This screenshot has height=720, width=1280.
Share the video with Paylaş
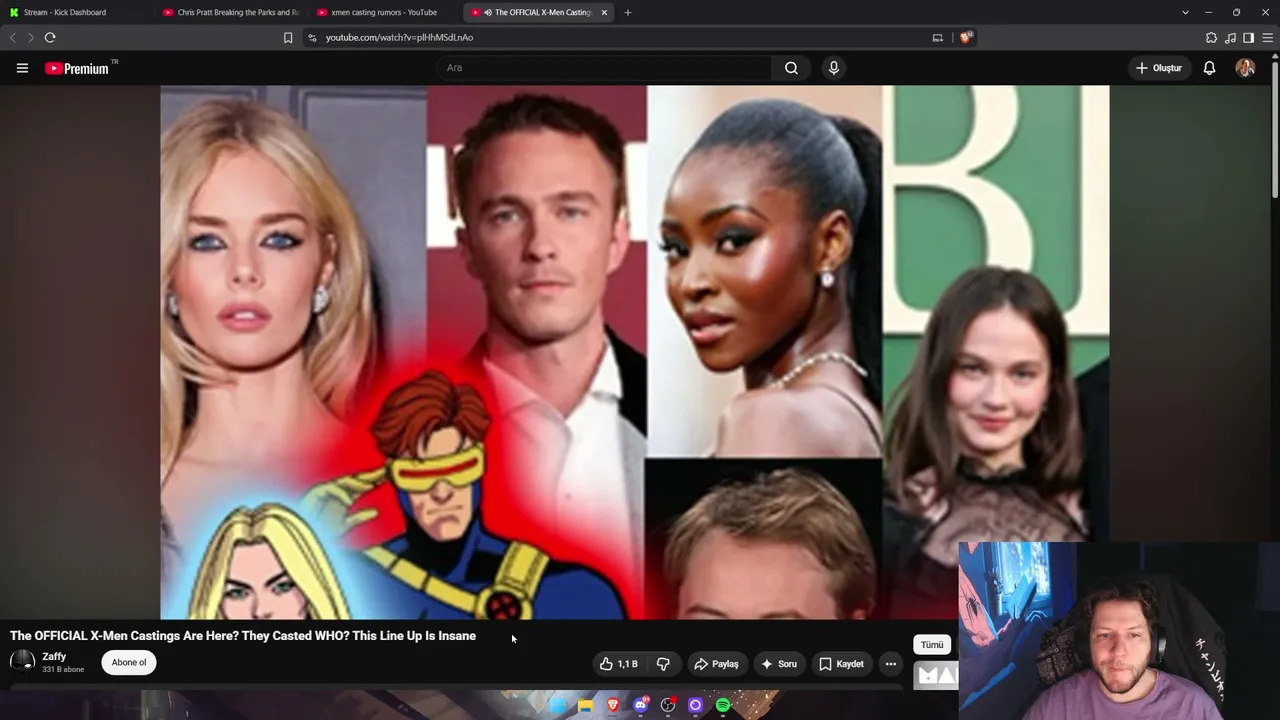pyautogui.click(x=716, y=664)
